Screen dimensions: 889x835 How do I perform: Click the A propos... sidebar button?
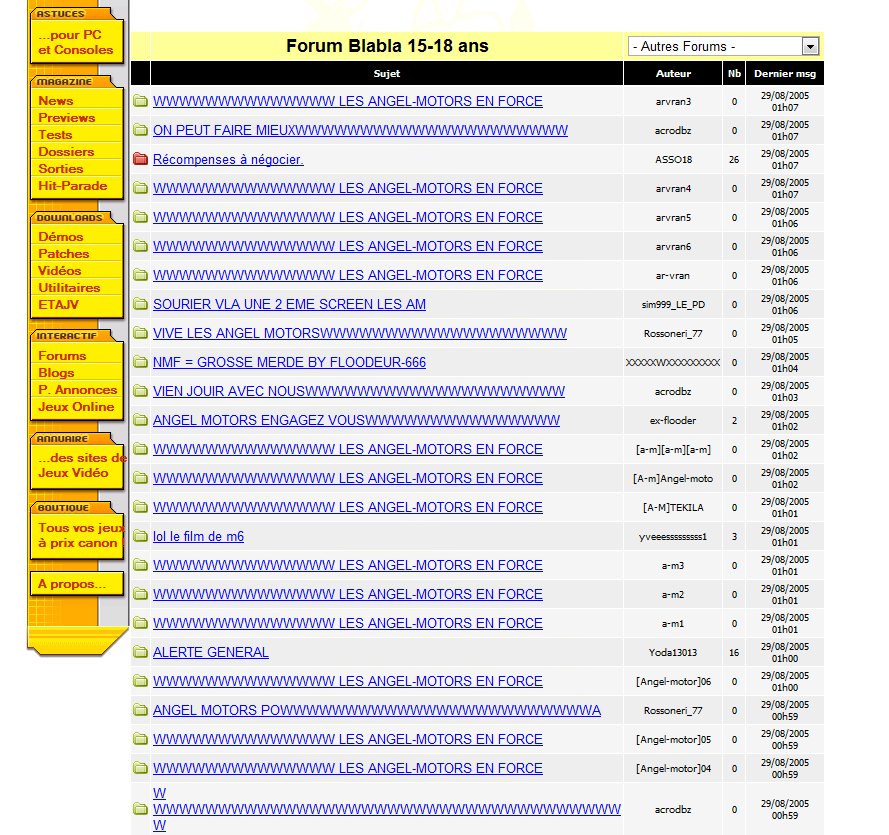72,584
